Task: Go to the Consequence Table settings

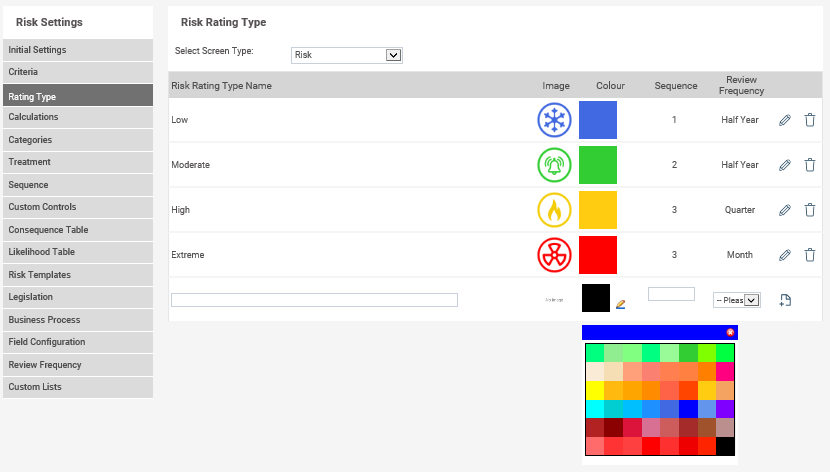Action: (78, 230)
